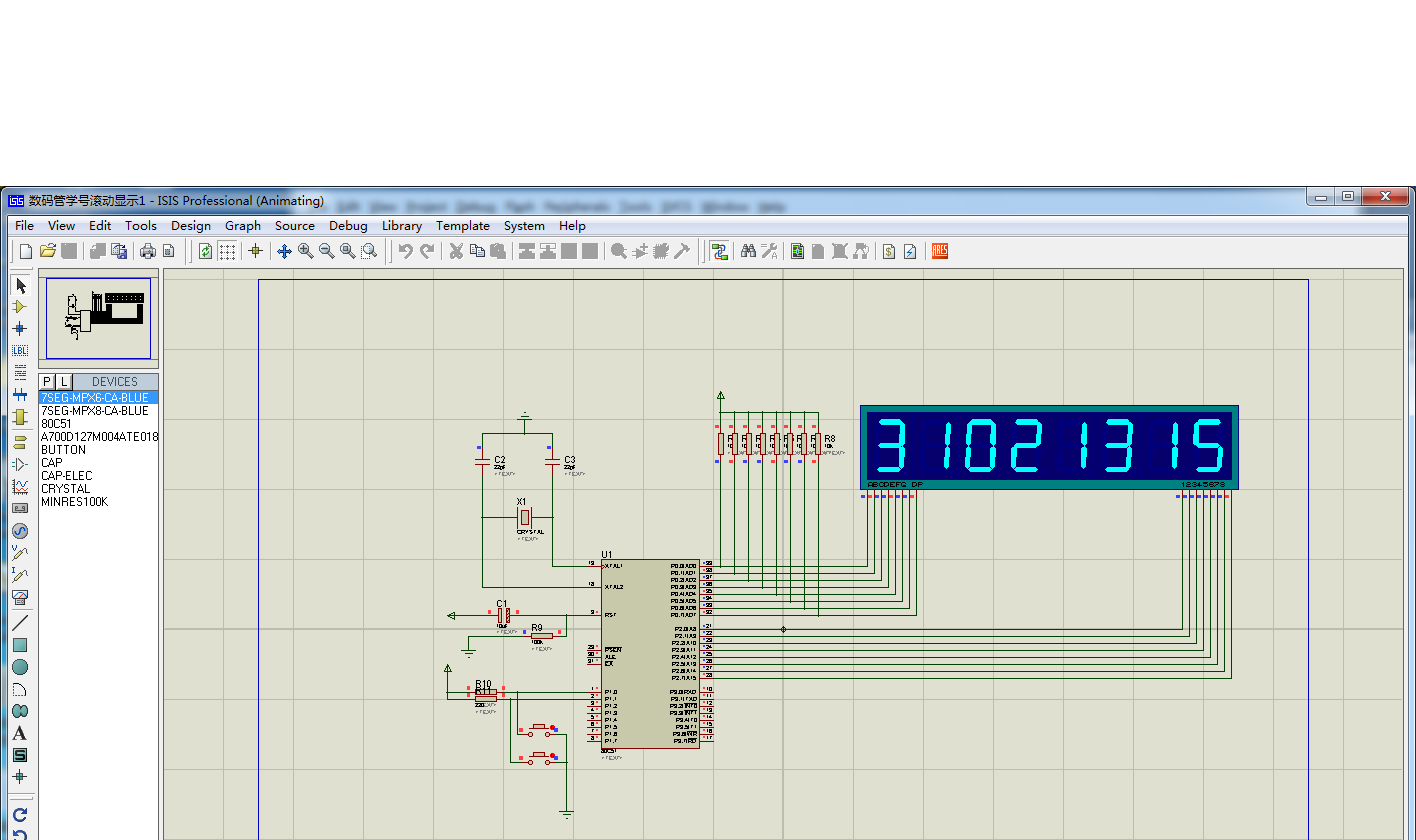Open the Debug menu
The height and width of the screenshot is (840, 1416).
[x=348, y=226]
